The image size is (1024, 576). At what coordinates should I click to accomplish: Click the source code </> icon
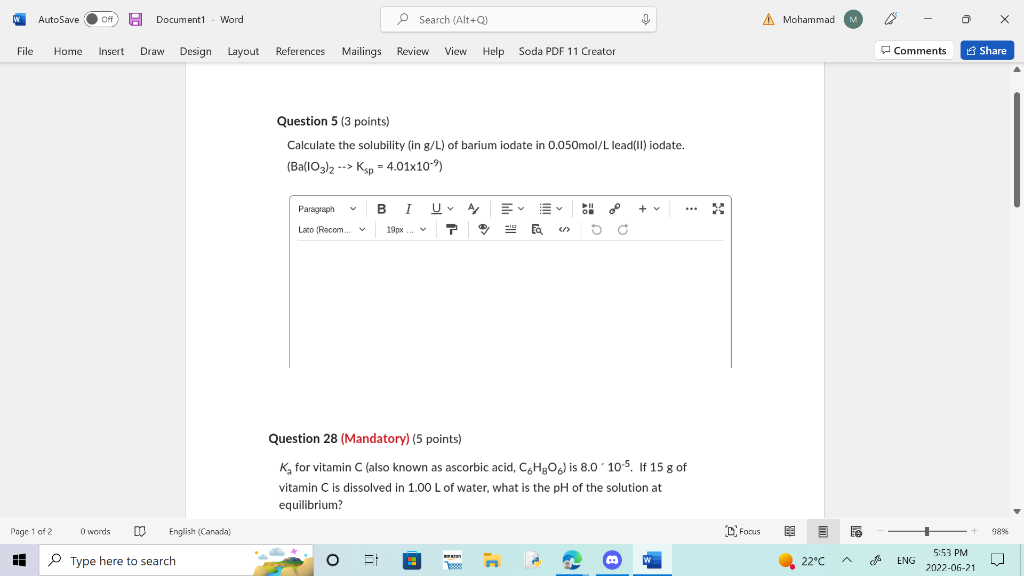564,230
